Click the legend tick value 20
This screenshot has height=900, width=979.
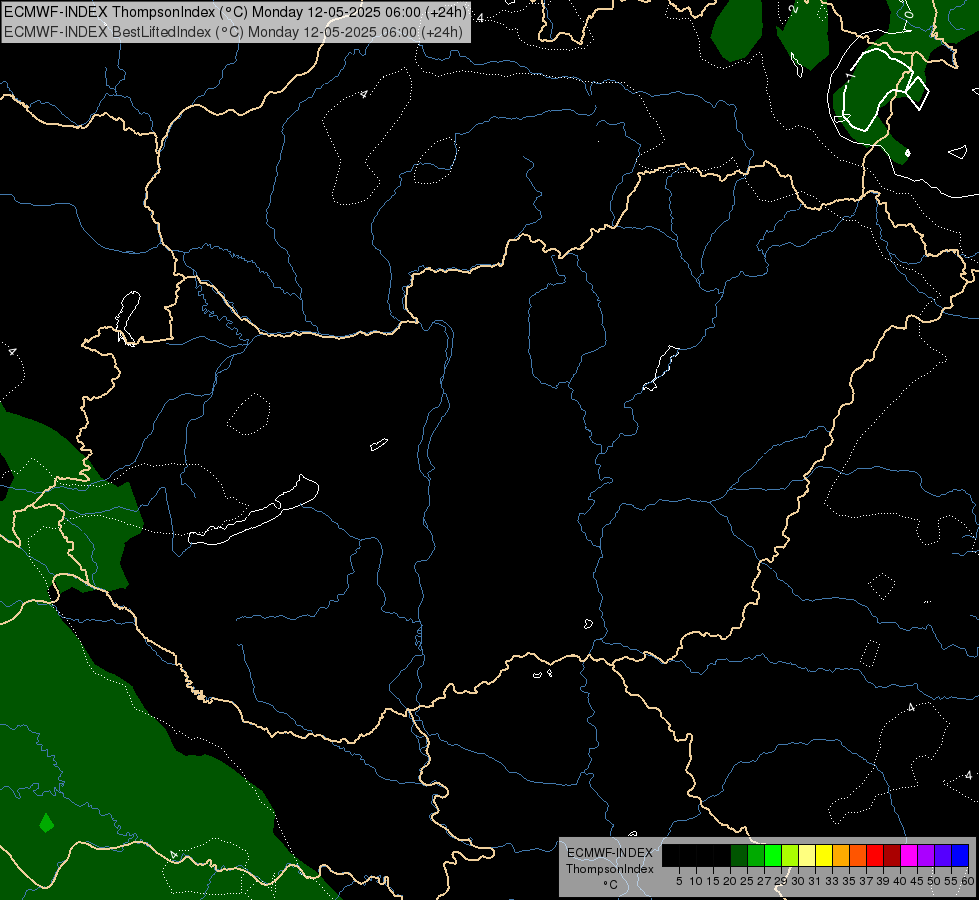(x=730, y=881)
